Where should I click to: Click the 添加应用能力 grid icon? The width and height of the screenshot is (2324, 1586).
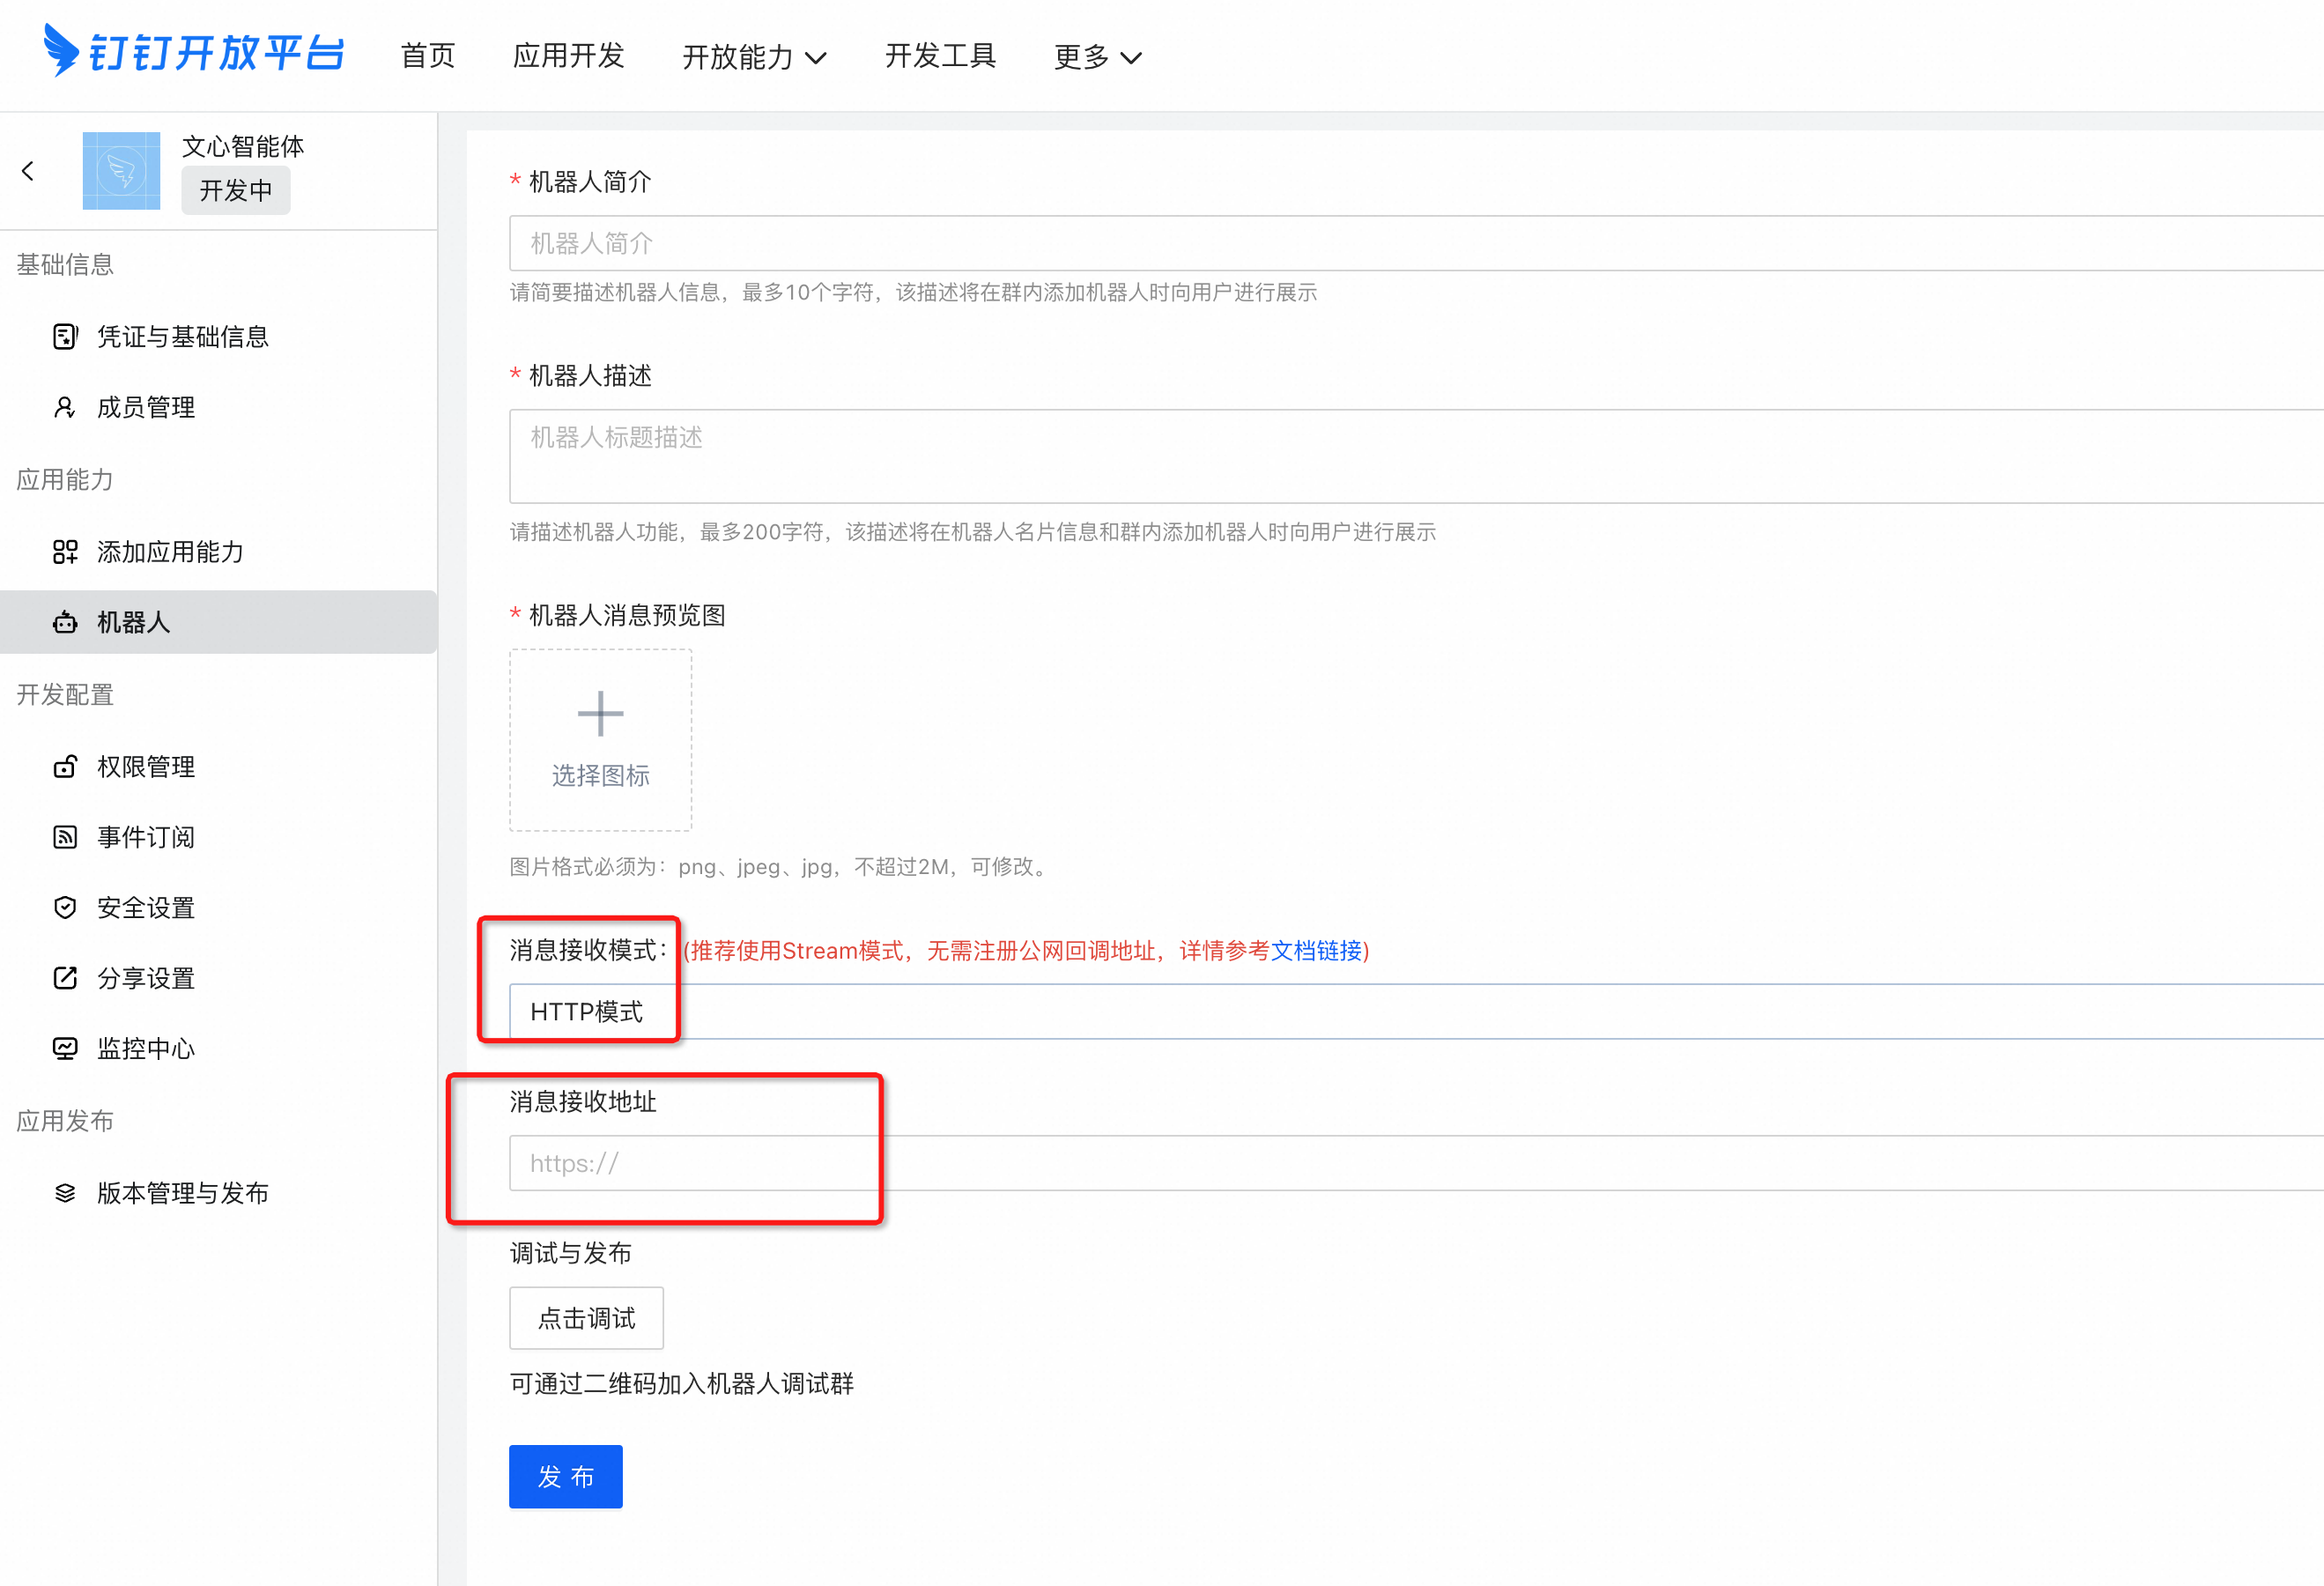(65, 552)
